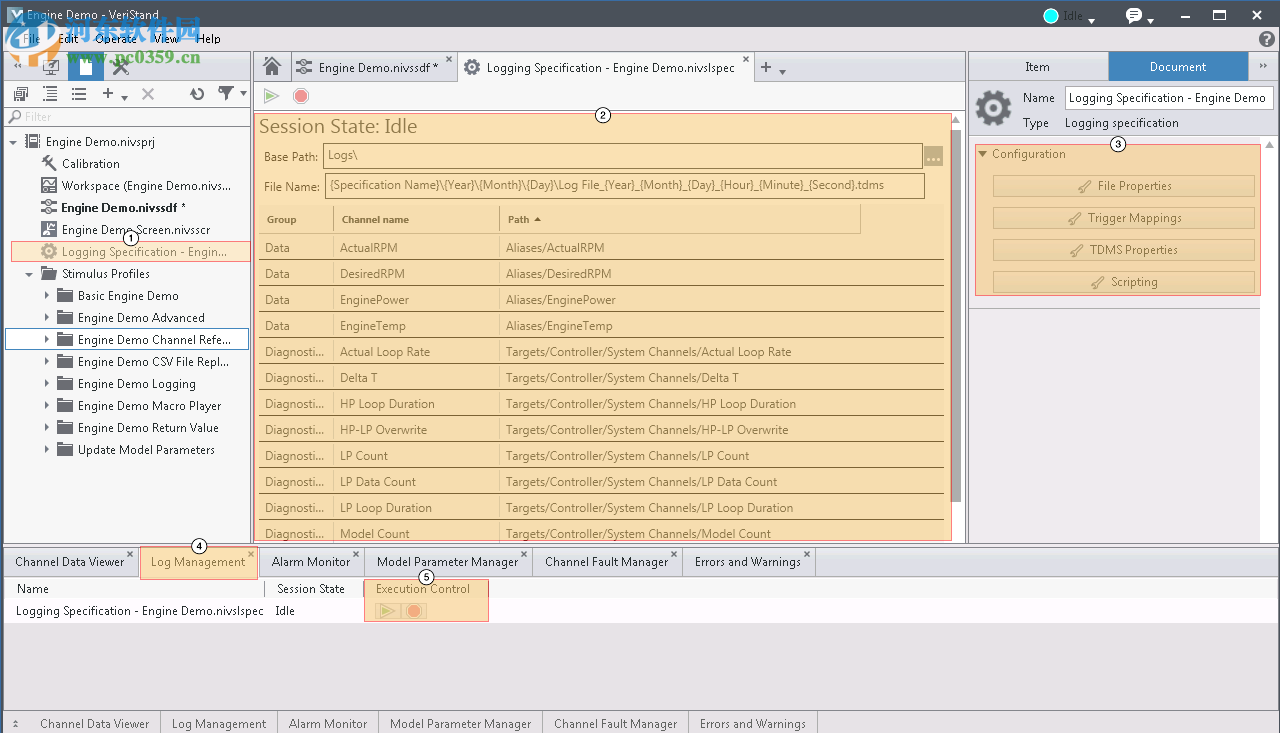Click the browse button beside Base Path

933,157
